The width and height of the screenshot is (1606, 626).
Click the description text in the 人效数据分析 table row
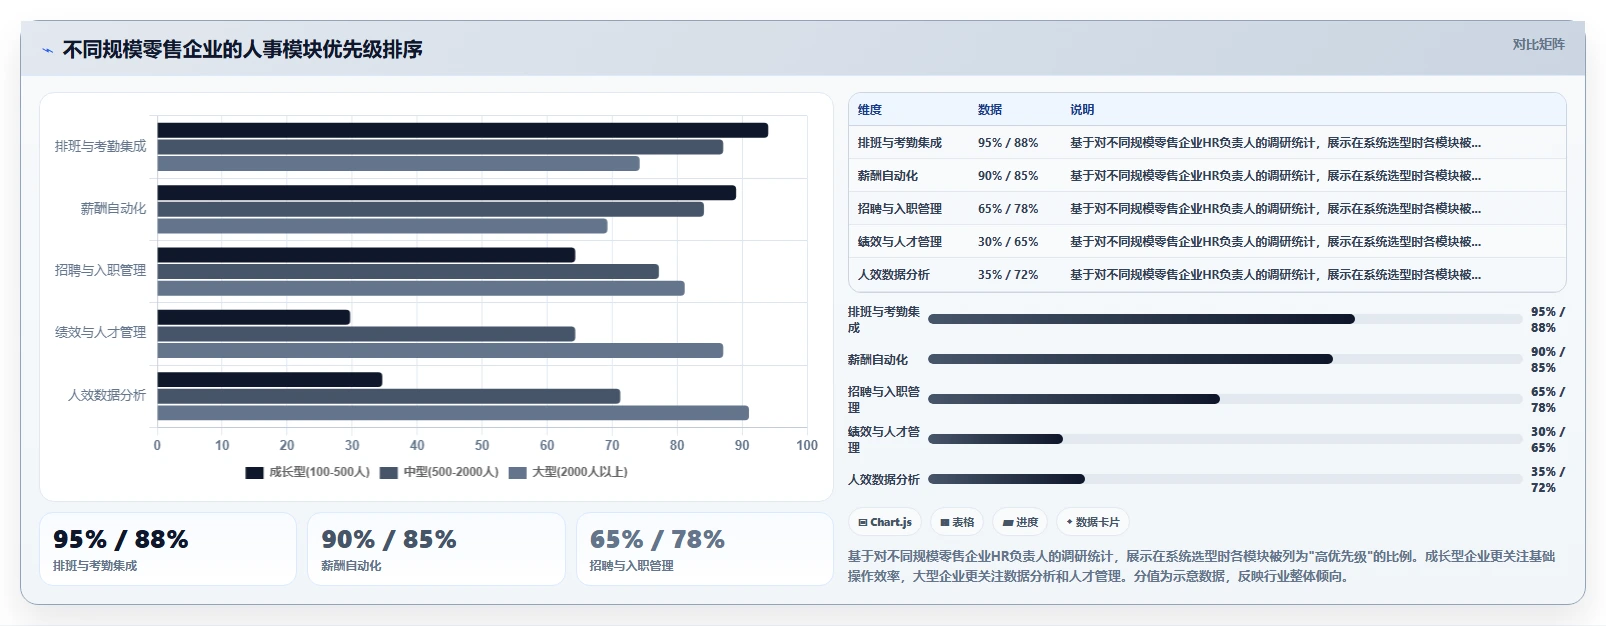coord(1275,275)
